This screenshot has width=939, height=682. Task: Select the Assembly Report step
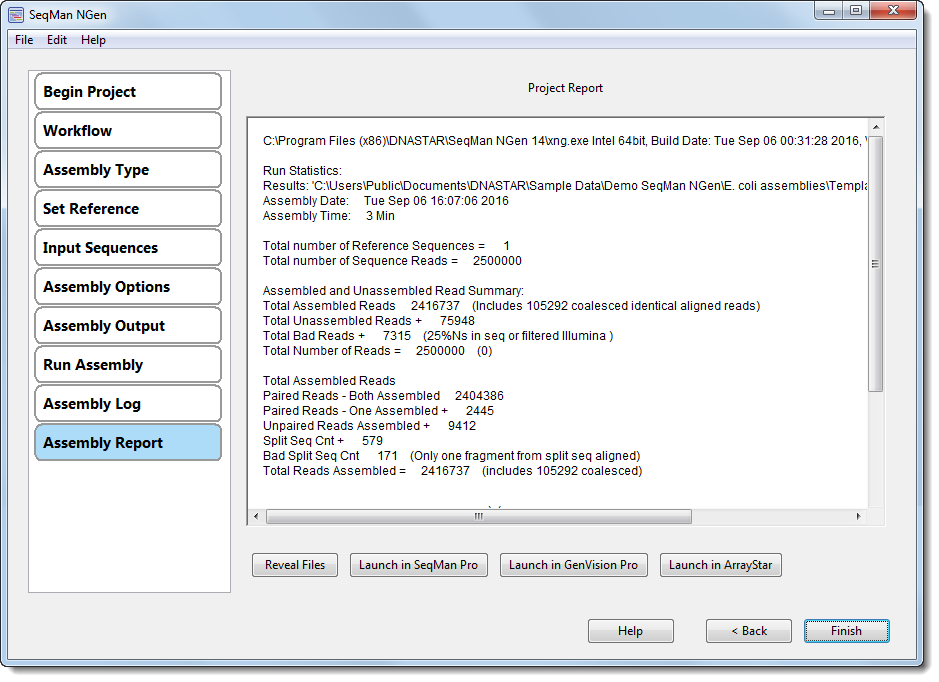[x=128, y=442]
